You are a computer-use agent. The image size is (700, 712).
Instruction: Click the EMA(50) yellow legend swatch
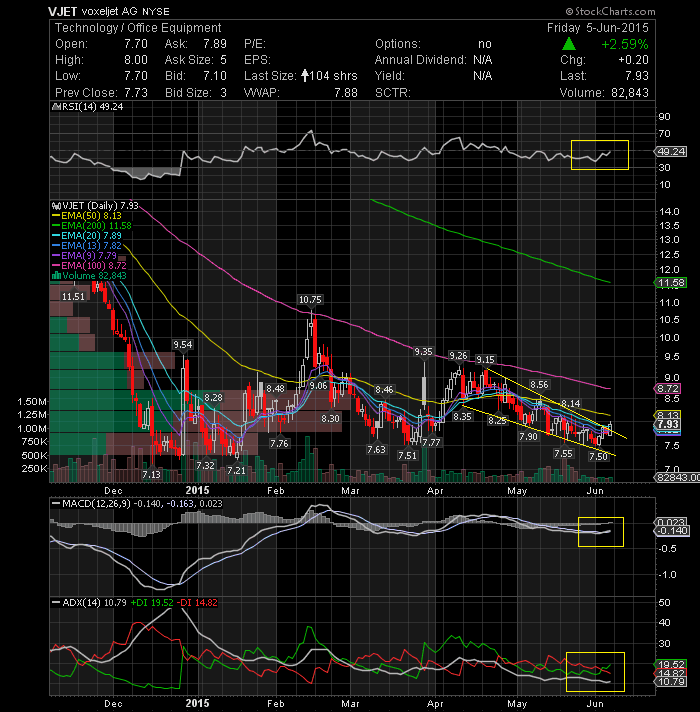tap(56, 216)
